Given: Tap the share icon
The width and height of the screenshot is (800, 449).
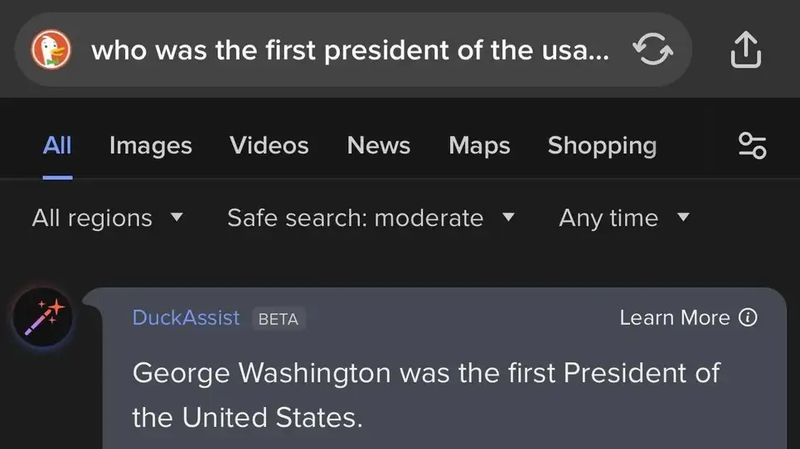Looking at the screenshot, I should tap(746, 49).
